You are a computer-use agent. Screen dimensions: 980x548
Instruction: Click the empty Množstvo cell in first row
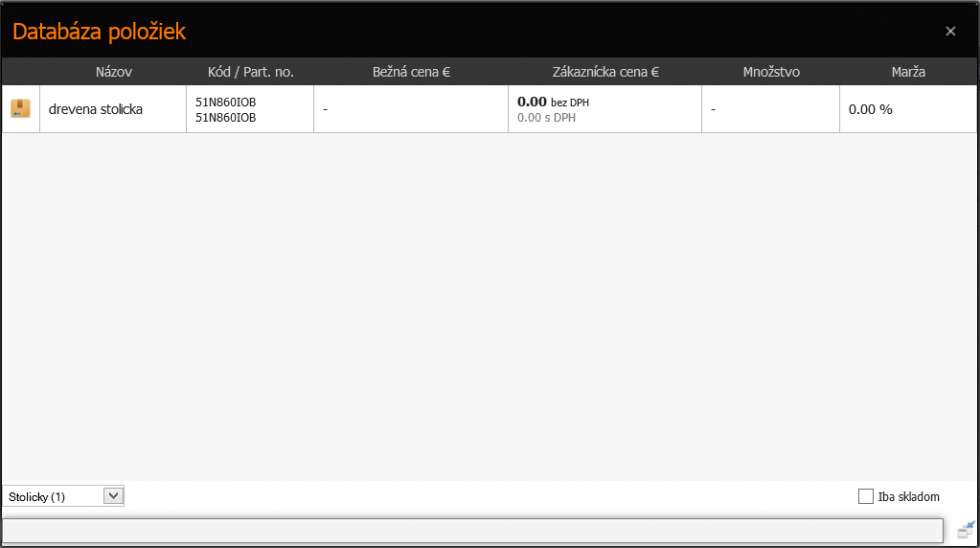pos(770,109)
